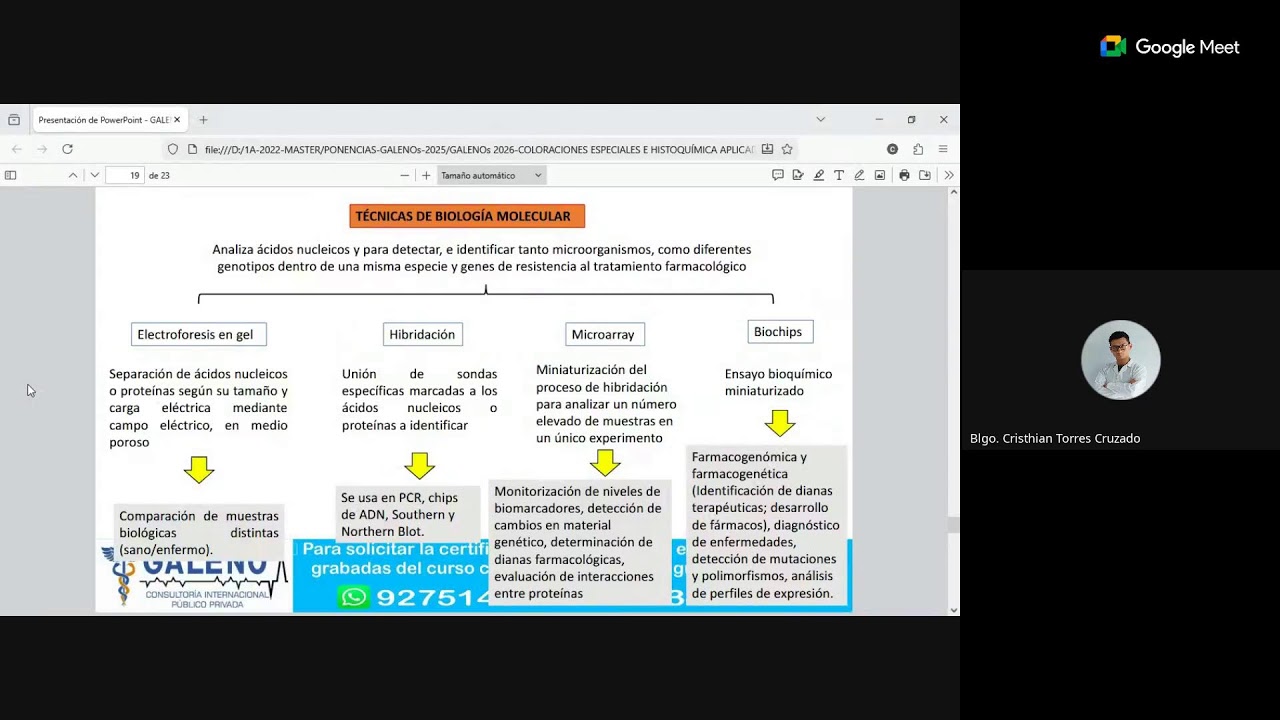Open reader view icon in address bar

coord(767,149)
